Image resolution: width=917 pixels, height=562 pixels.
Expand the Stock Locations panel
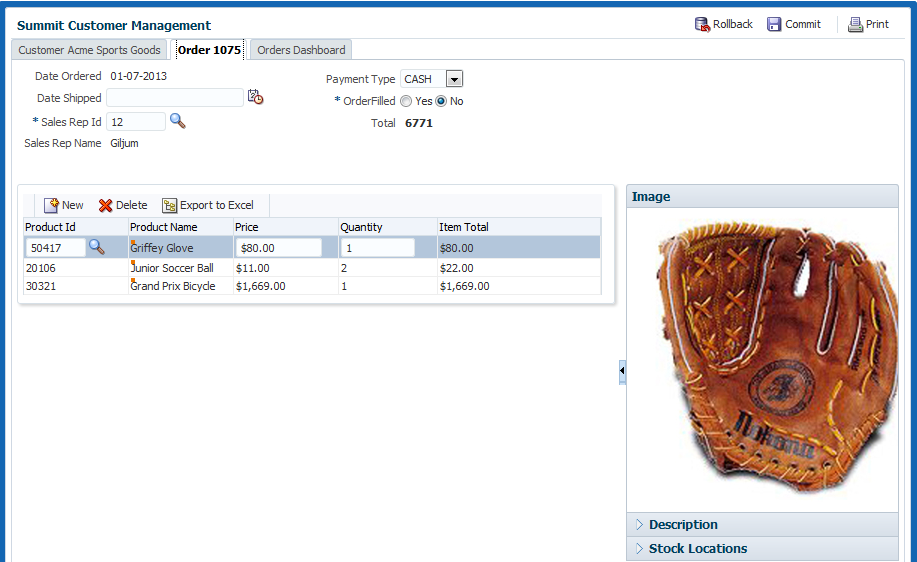639,549
